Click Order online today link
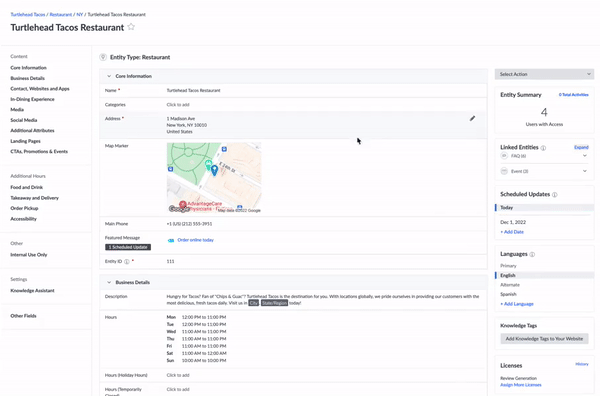Screen dimensions: 600x396 pos(195,240)
